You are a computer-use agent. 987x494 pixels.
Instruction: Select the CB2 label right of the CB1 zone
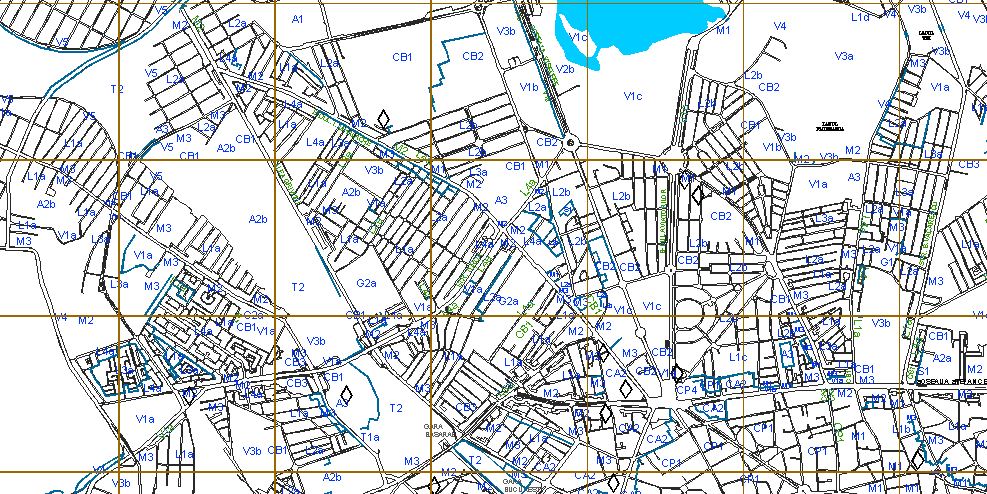pos(473,56)
